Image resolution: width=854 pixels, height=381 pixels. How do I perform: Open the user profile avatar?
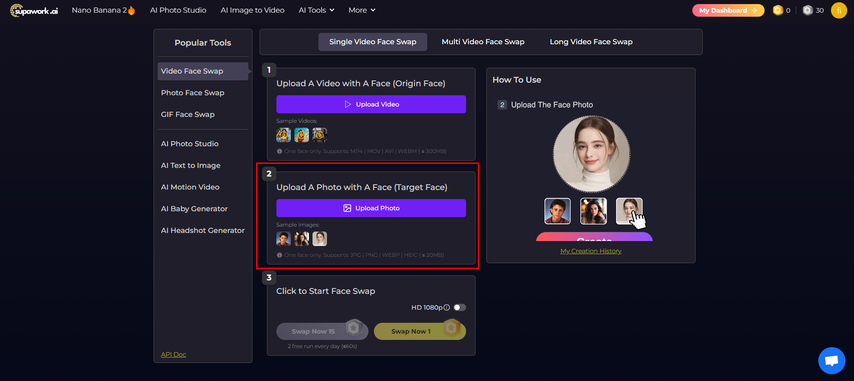point(839,10)
